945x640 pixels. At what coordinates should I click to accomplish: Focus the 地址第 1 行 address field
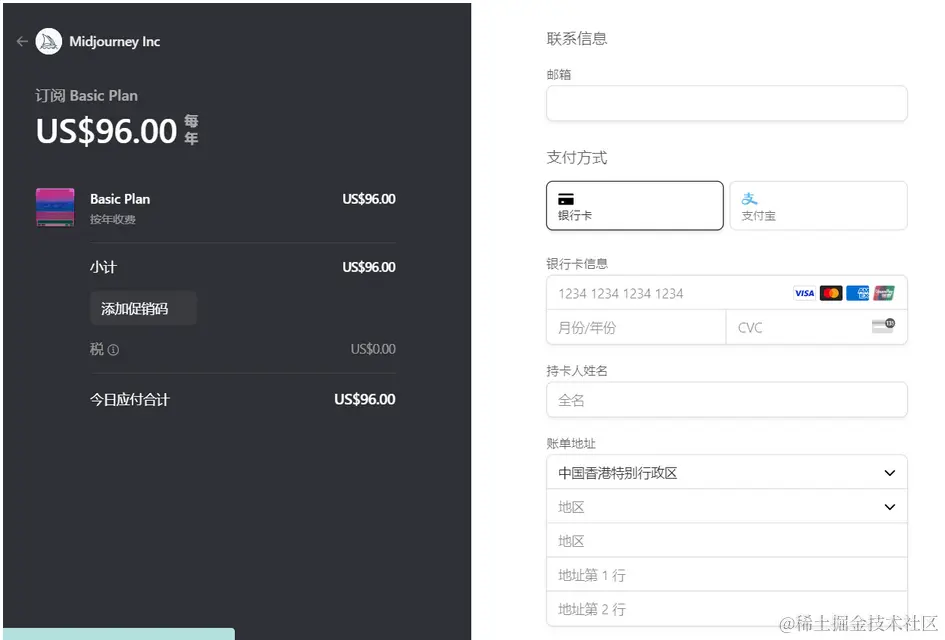(x=727, y=575)
